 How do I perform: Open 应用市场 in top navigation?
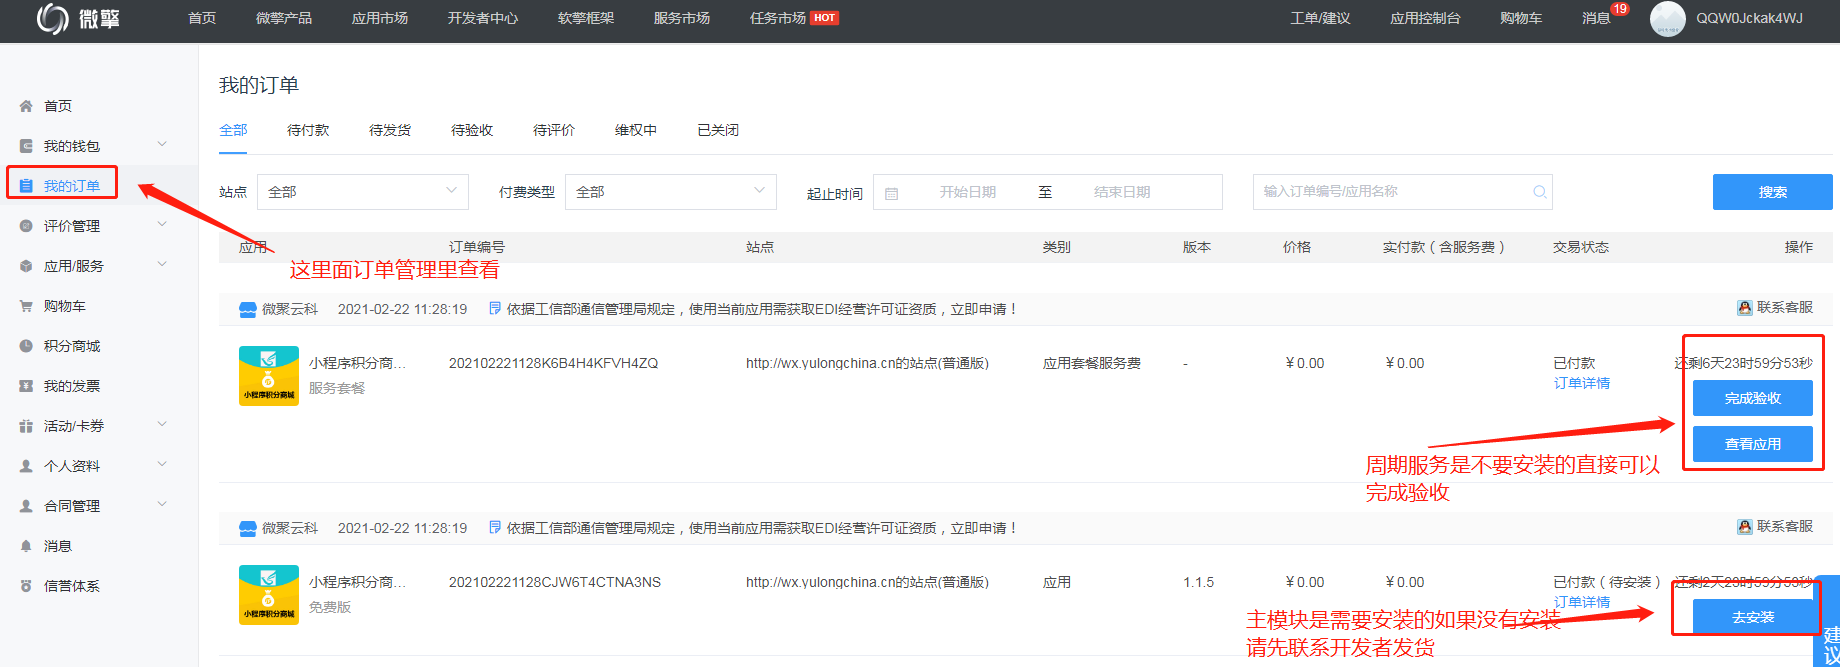coord(380,18)
